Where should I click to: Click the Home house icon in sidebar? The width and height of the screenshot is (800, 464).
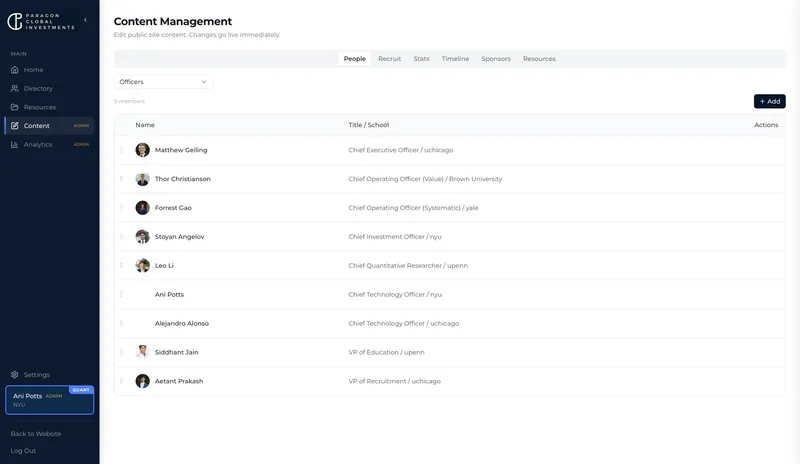[15, 70]
